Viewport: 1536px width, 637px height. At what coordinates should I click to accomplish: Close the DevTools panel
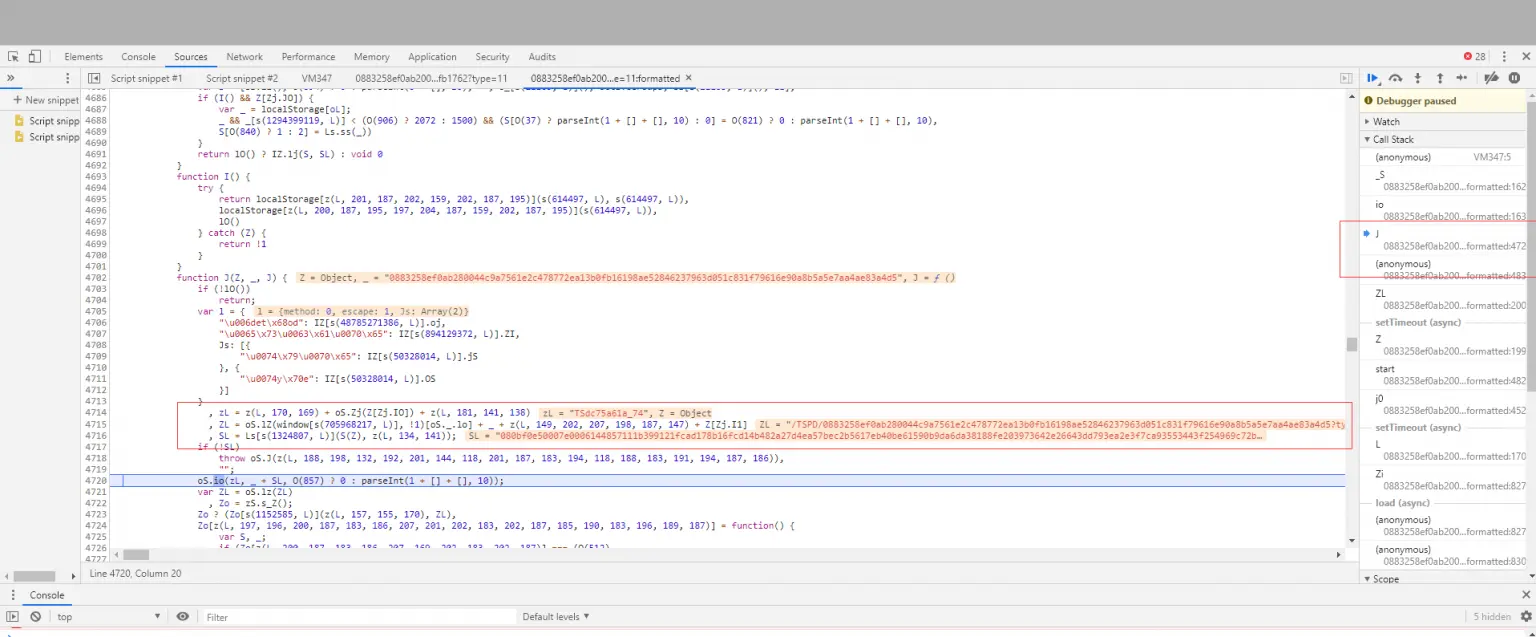[1524, 57]
